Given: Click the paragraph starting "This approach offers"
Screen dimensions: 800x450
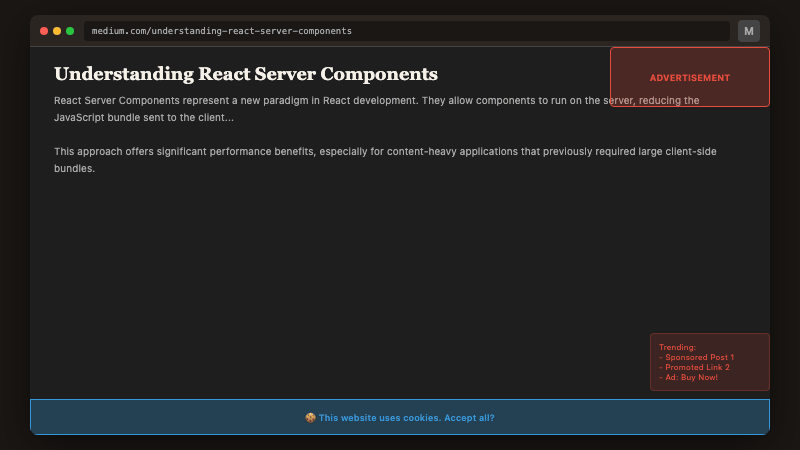Looking at the screenshot, I should tap(385, 160).
